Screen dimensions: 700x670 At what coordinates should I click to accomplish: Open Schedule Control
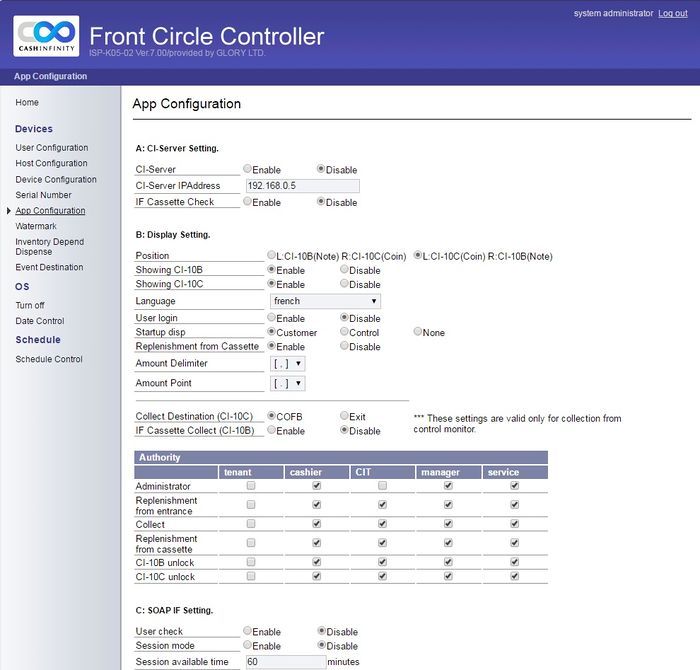(x=49, y=359)
